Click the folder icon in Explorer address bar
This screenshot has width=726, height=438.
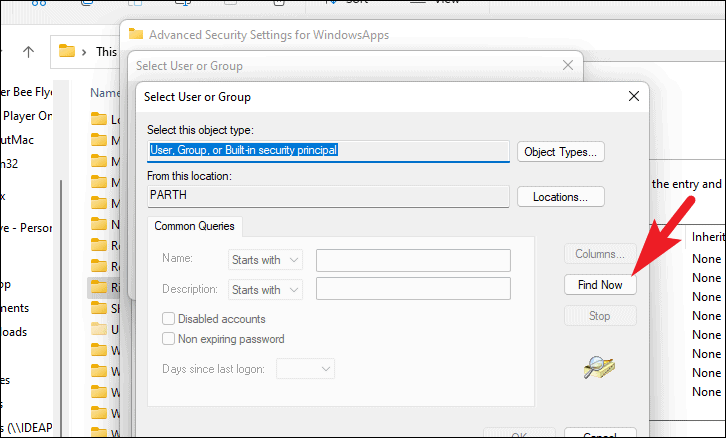point(67,50)
